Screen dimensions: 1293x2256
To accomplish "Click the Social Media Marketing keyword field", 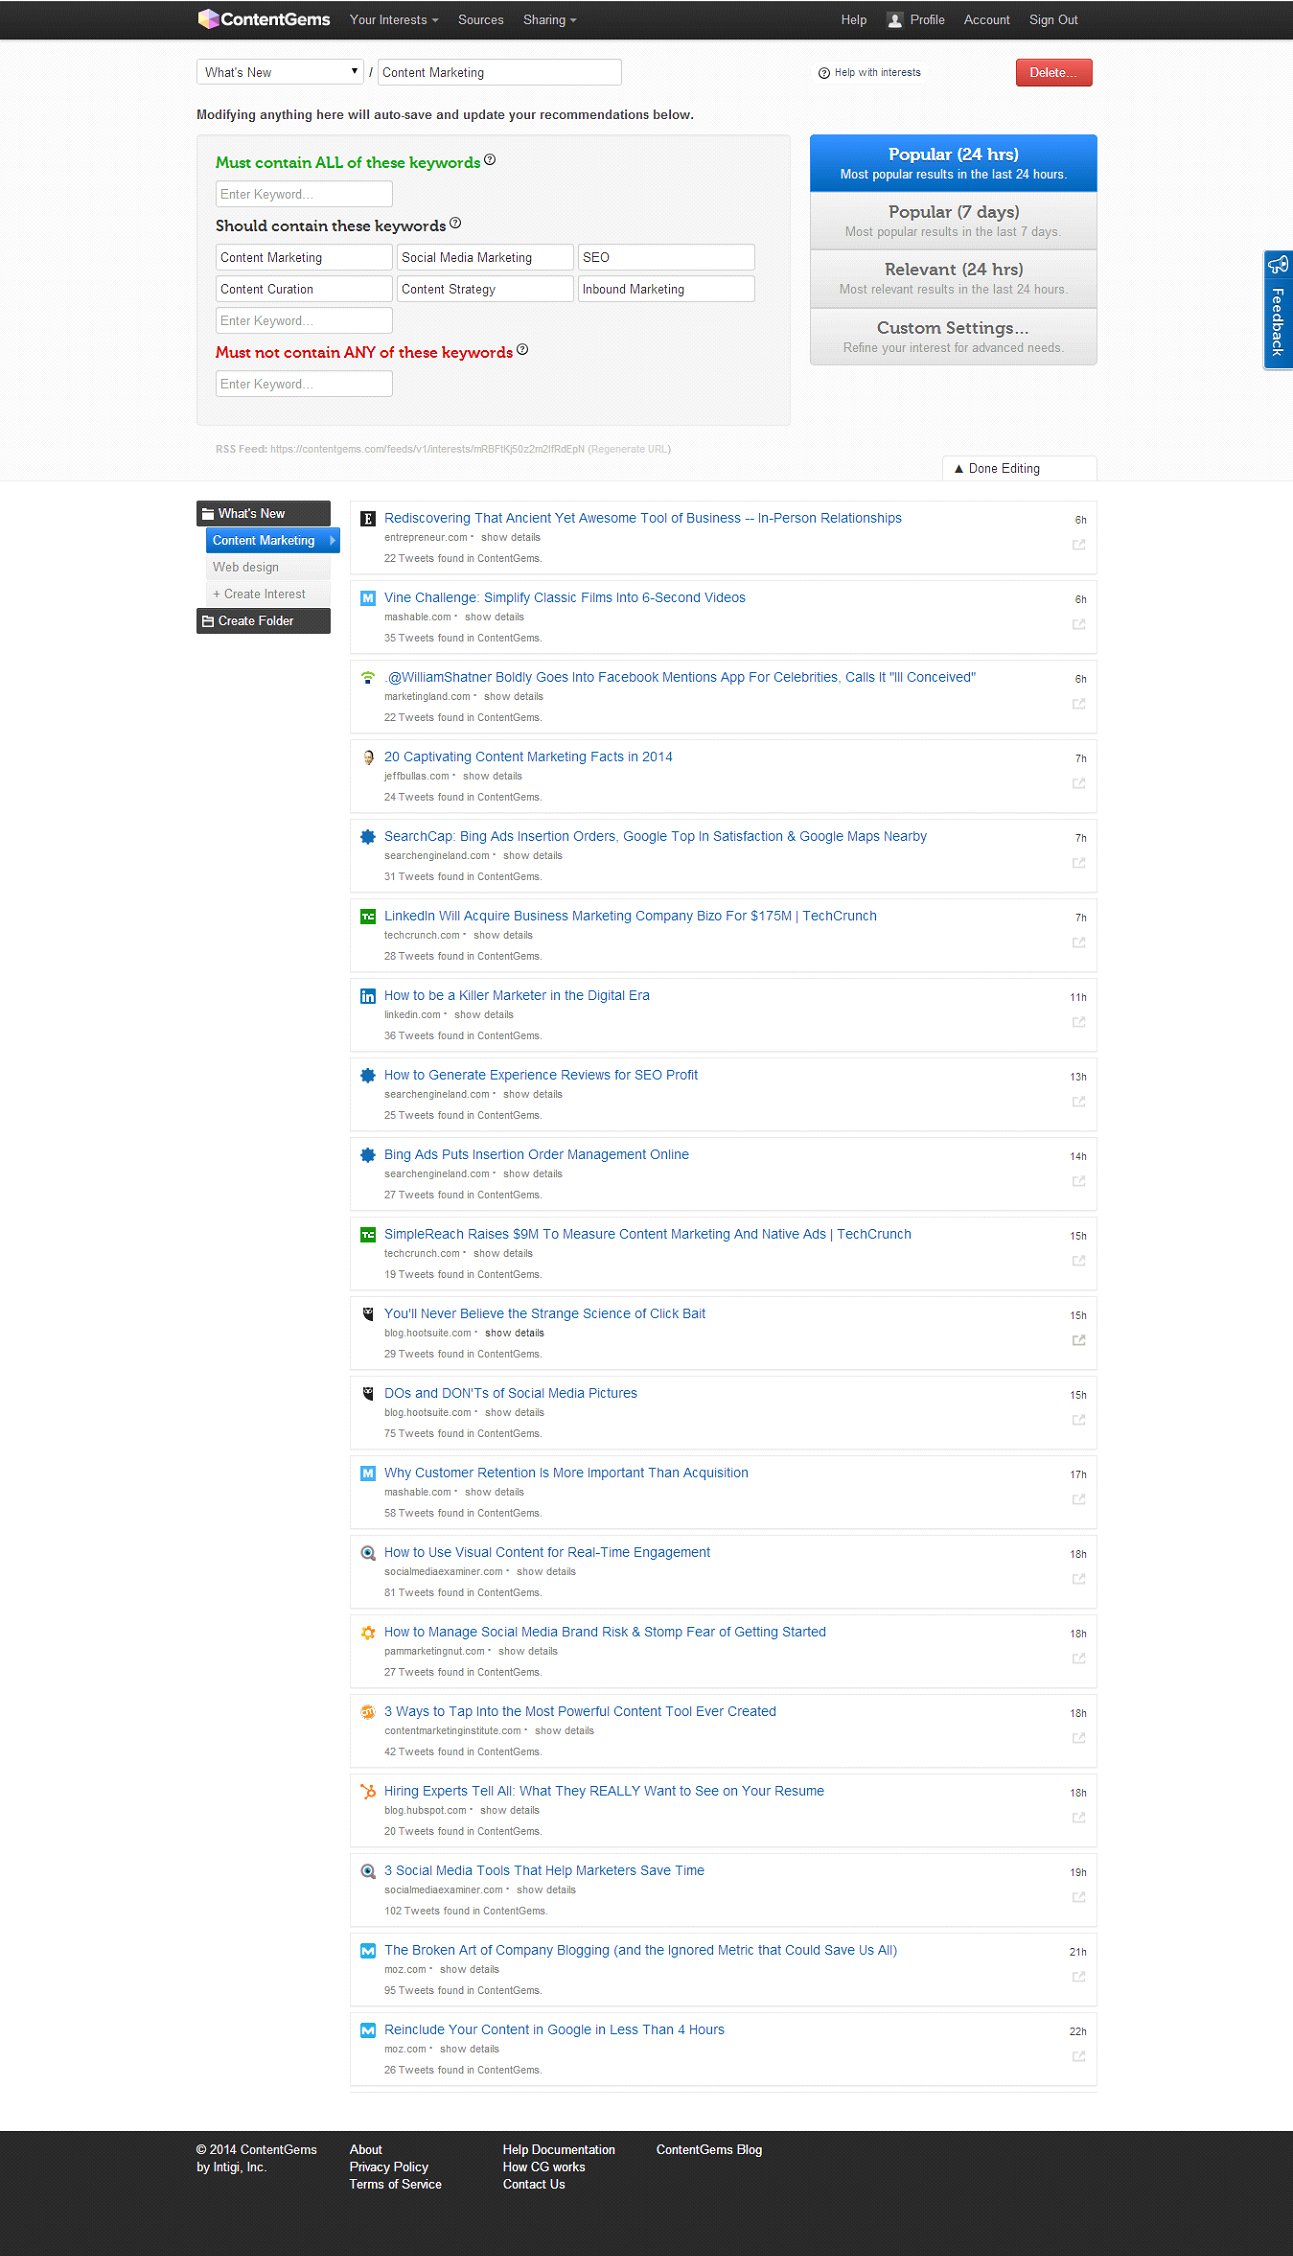I will pyautogui.click(x=485, y=257).
